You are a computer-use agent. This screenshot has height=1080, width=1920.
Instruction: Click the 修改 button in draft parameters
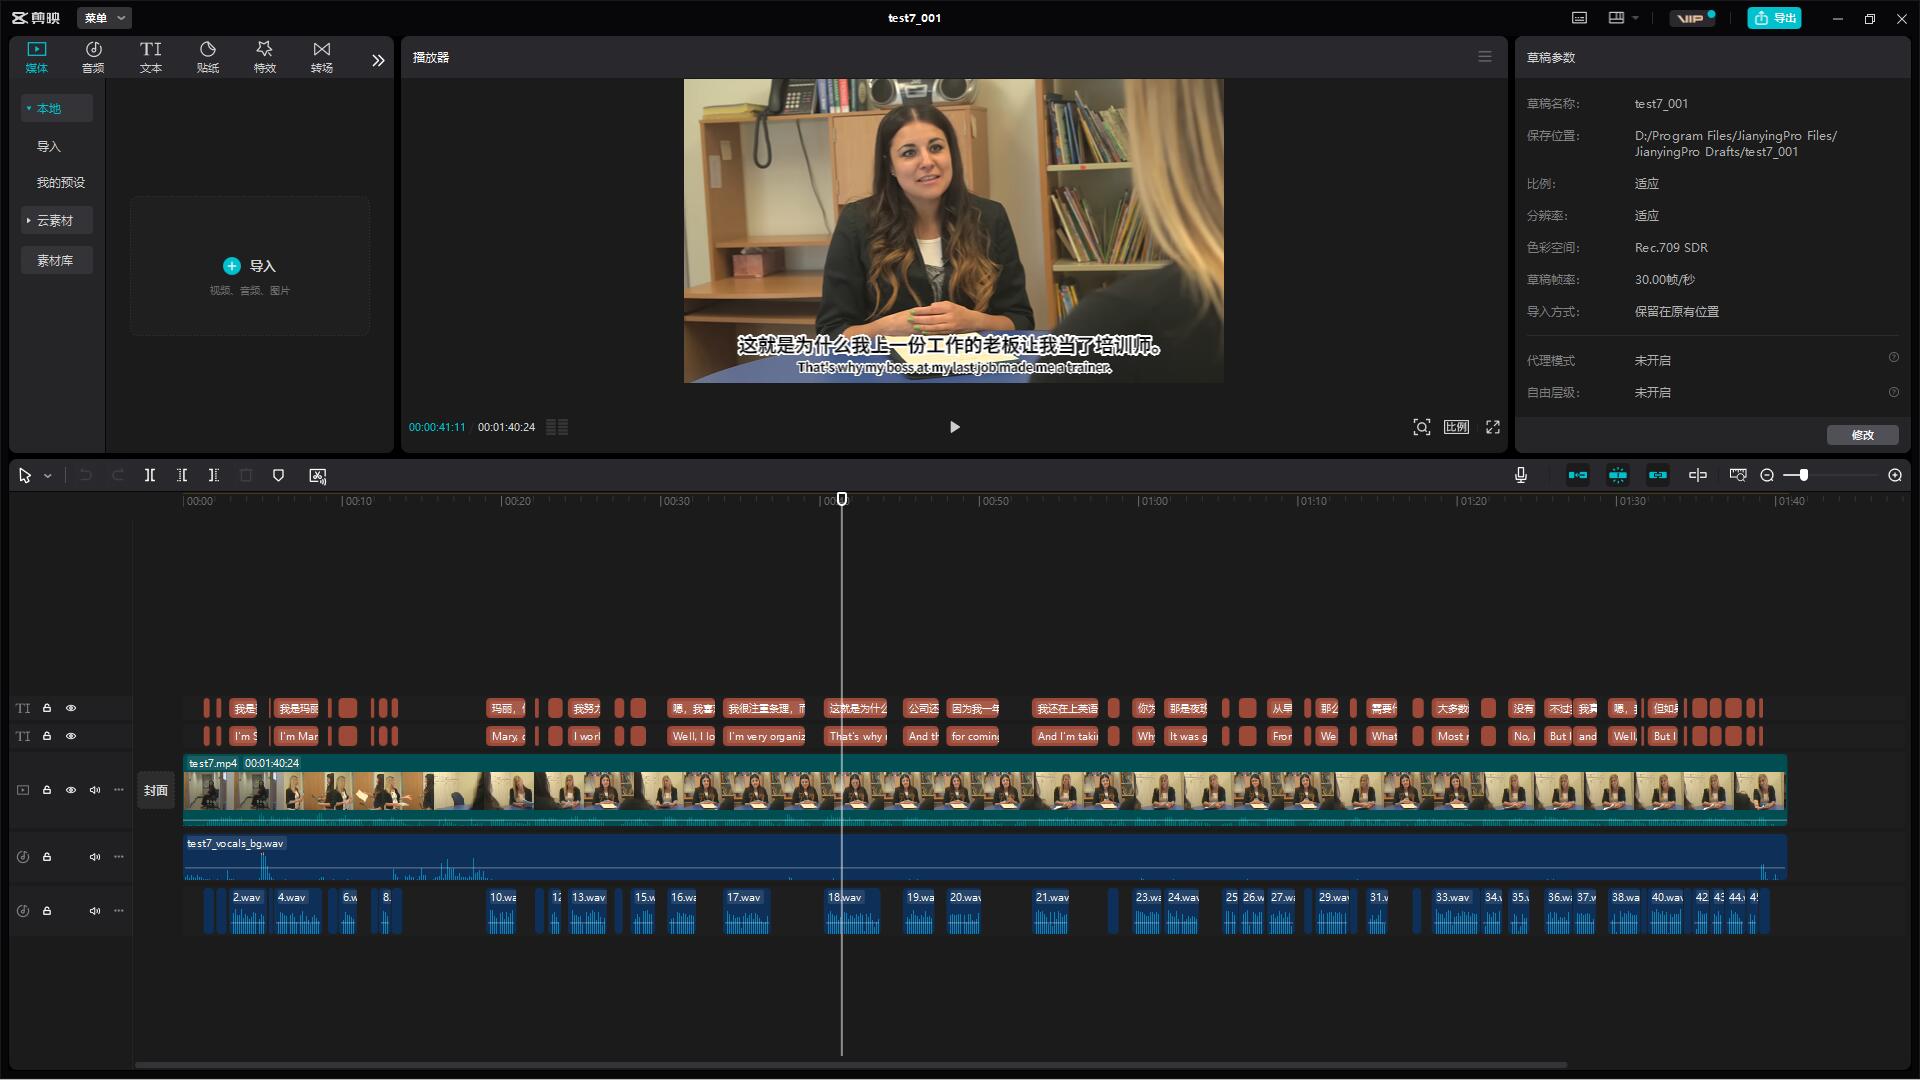[1862, 435]
